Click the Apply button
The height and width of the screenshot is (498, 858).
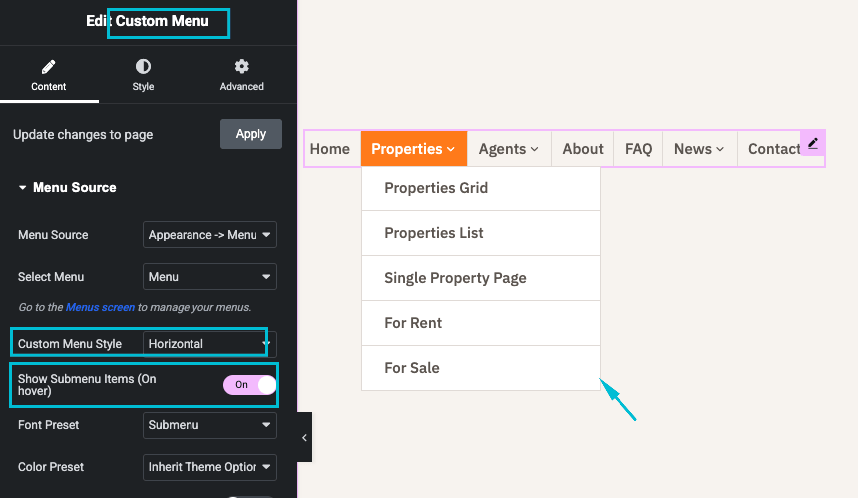tap(250, 134)
